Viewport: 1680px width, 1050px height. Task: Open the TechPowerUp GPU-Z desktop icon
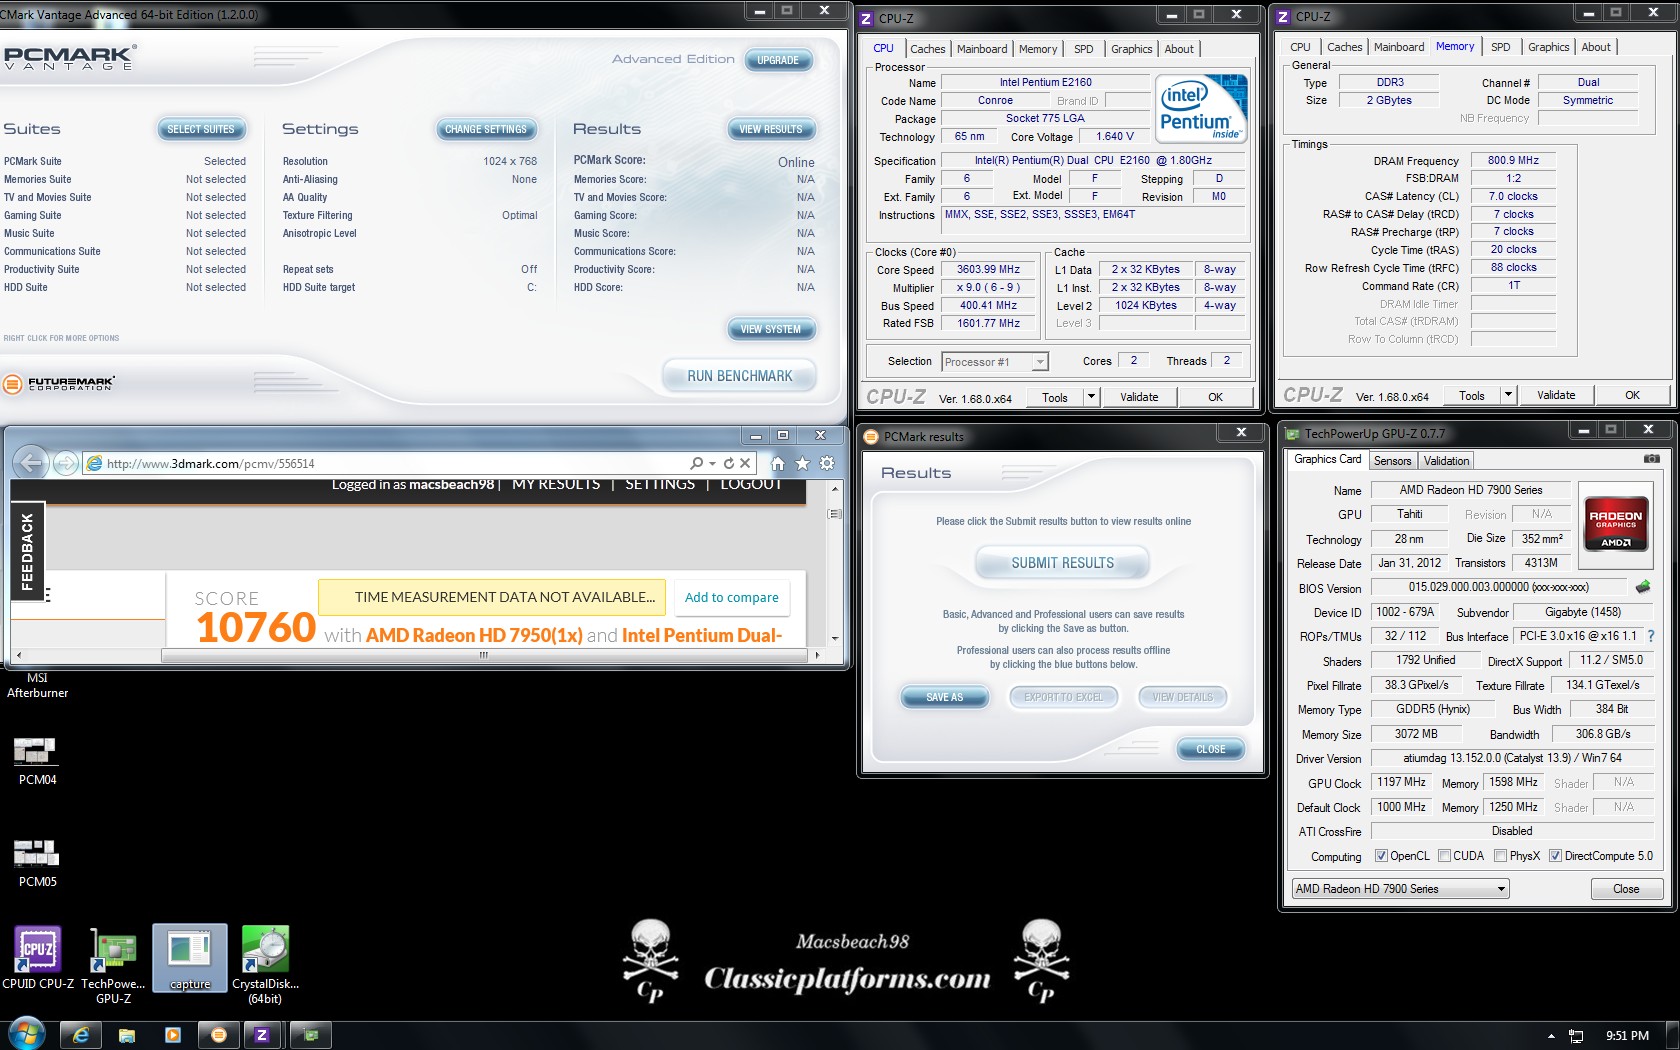point(114,965)
